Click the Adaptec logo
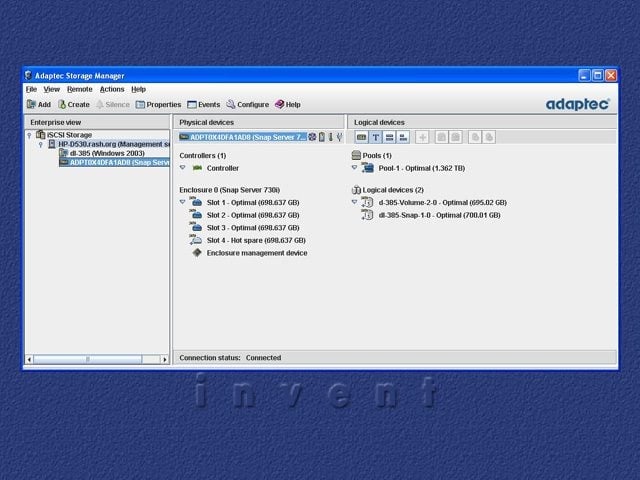The image size is (640, 480). (578, 104)
